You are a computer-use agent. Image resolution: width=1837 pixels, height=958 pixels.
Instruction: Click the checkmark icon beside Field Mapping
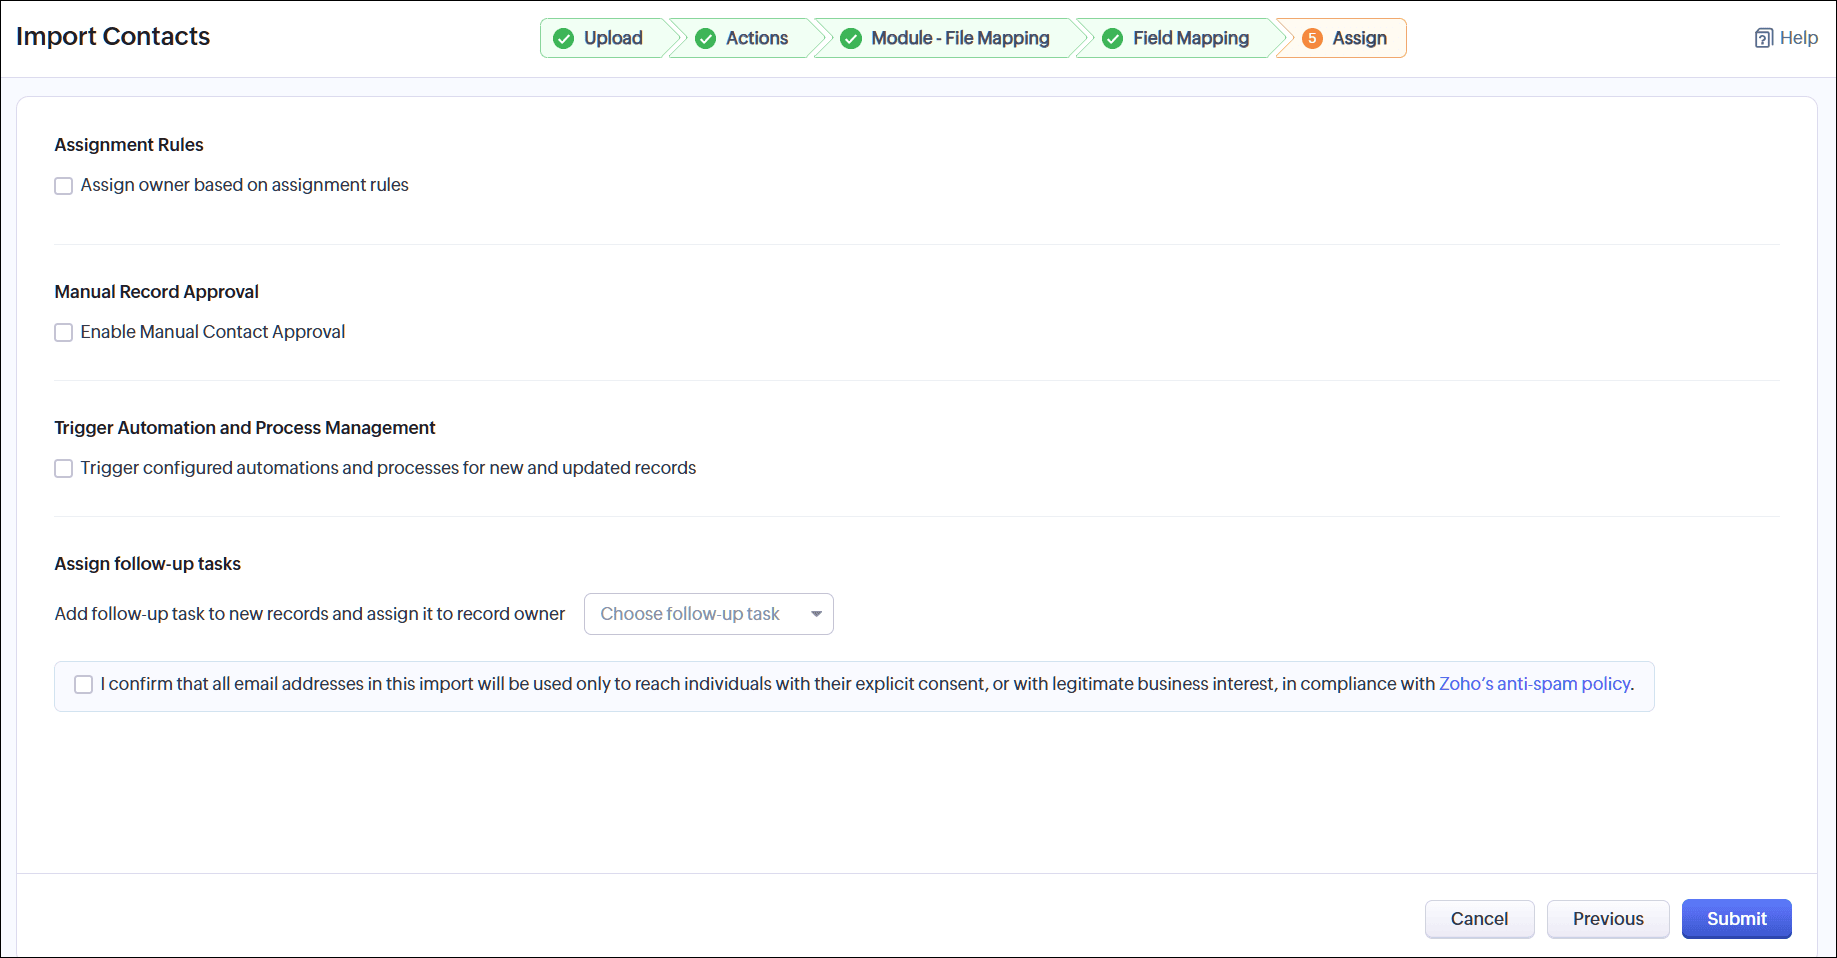[1112, 38]
